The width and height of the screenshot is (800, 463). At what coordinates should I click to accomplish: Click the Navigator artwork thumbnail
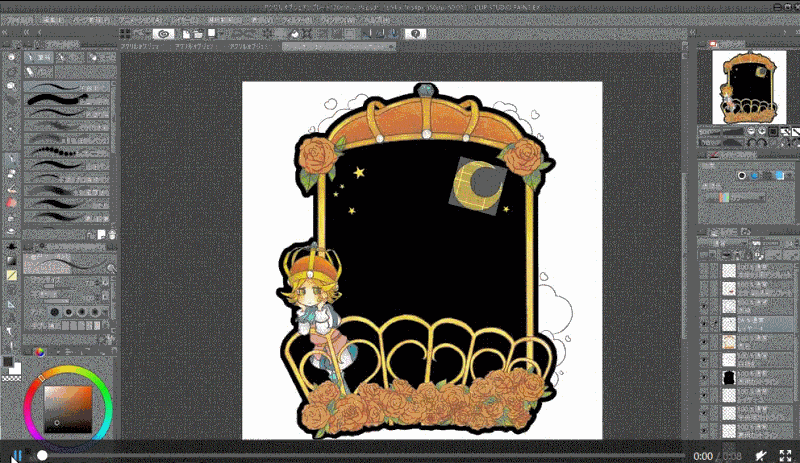pyautogui.click(x=749, y=87)
